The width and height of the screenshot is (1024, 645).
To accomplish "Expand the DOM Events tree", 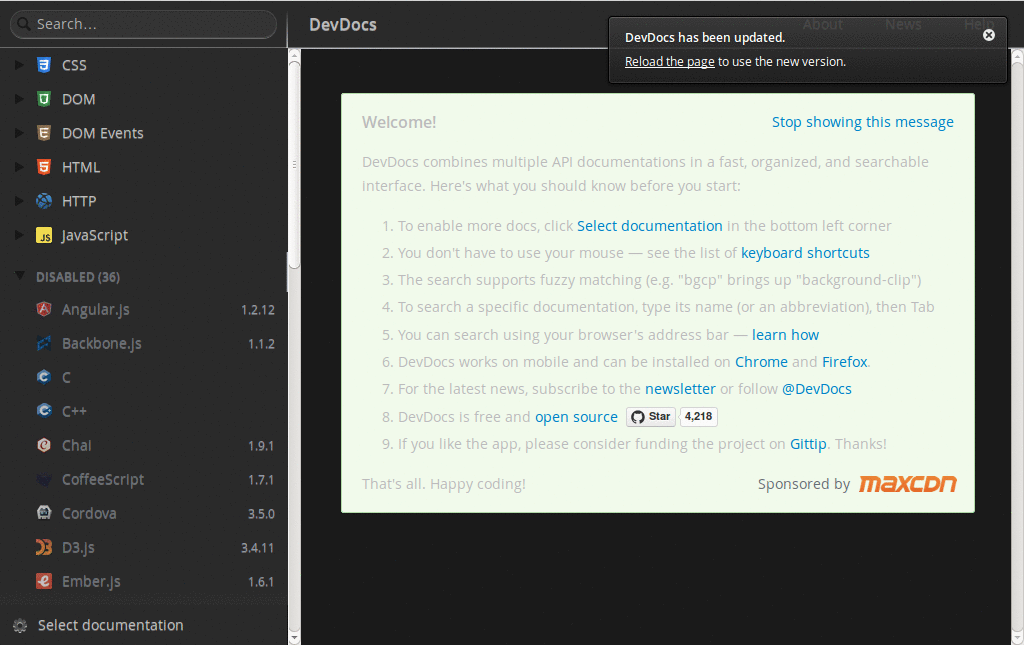I will coord(19,133).
